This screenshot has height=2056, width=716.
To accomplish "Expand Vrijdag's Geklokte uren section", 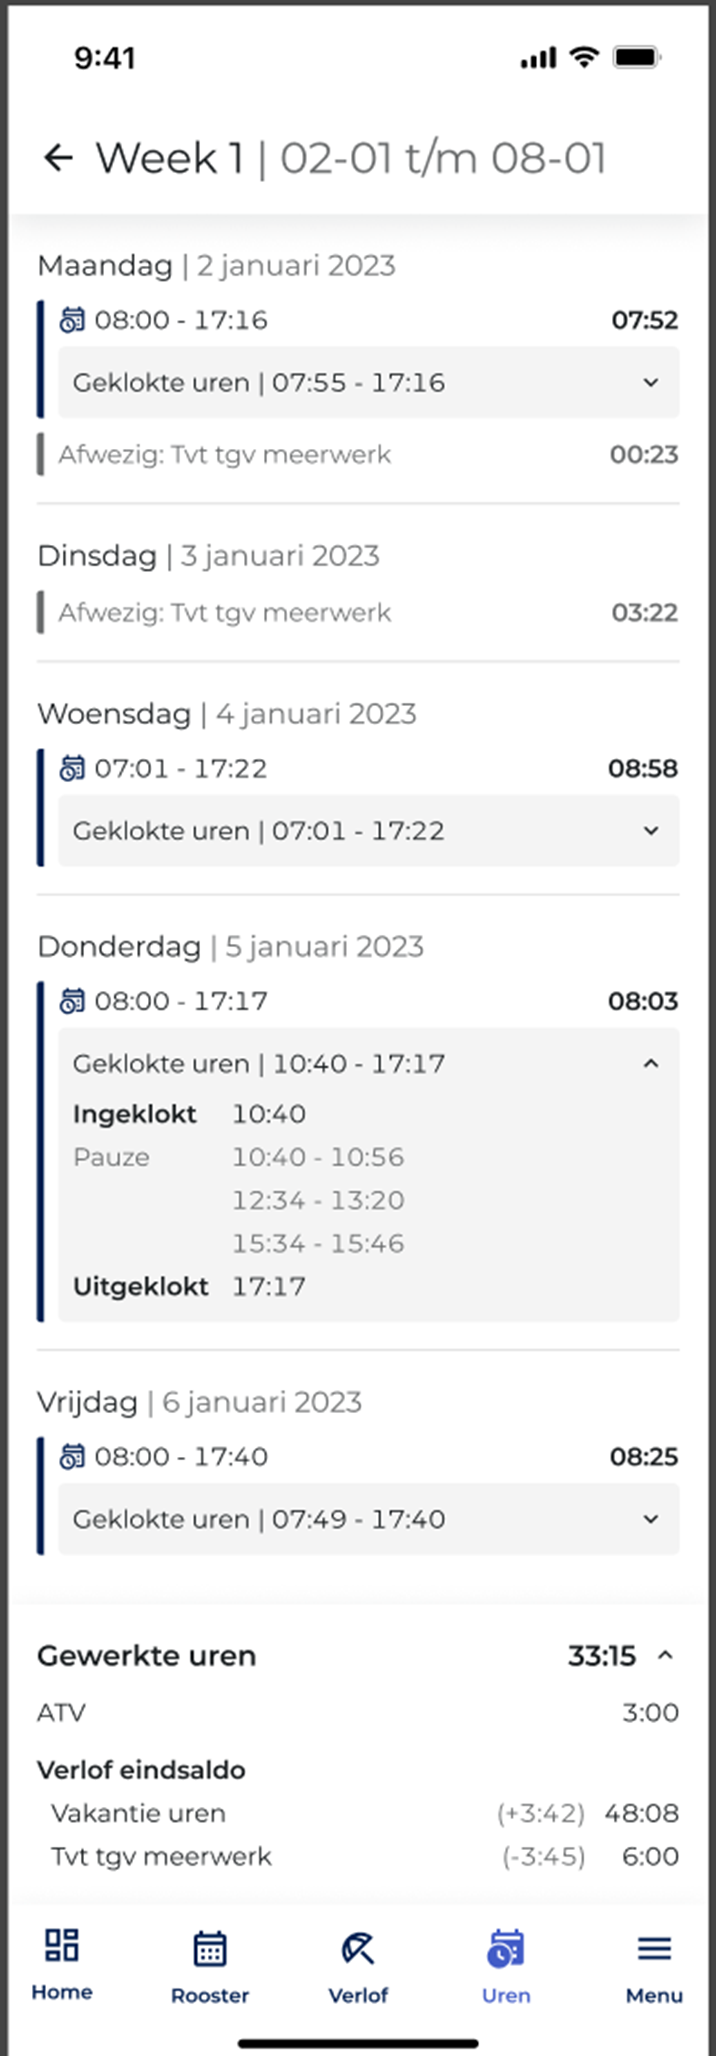I will point(651,1519).
